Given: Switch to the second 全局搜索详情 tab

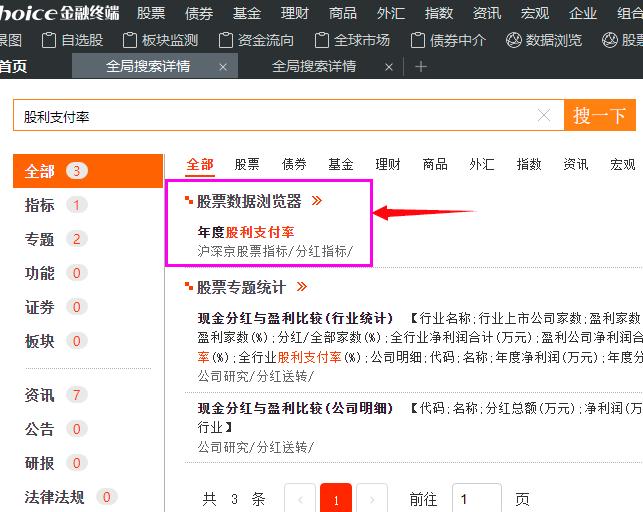Looking at the screenshot, I should tap(314, 66).
